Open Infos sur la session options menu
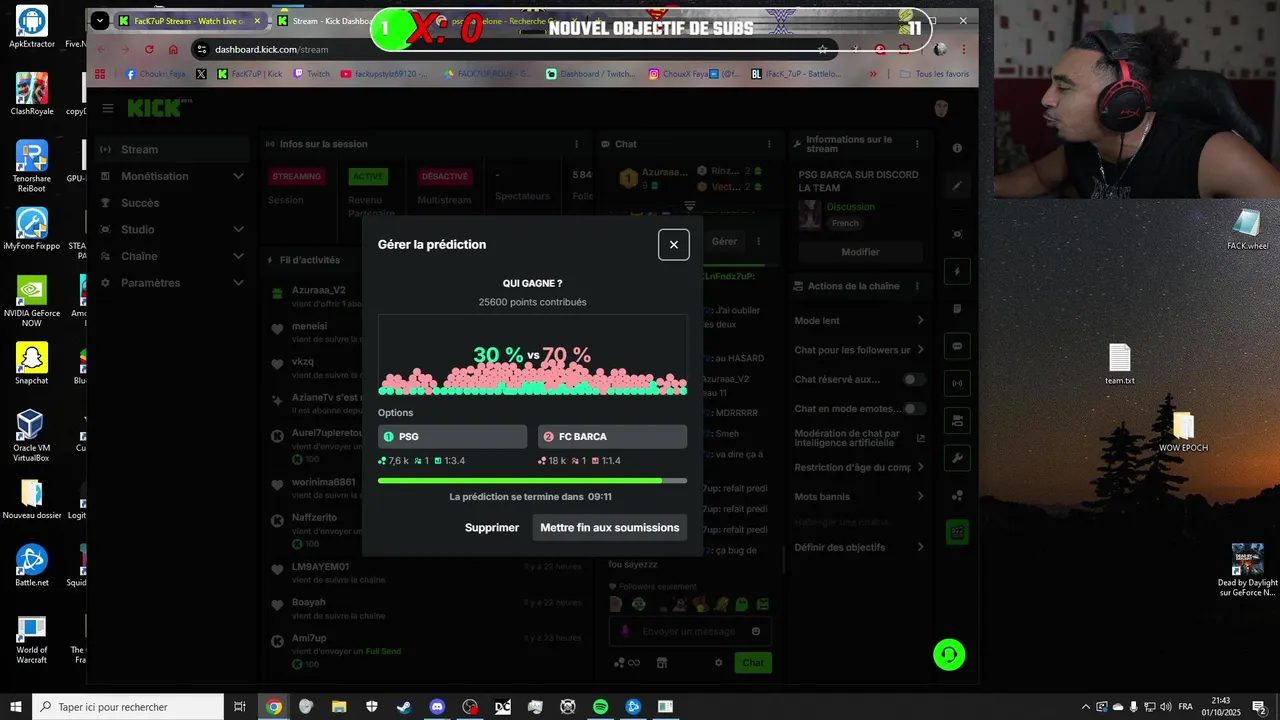The width and height of the screenshot is (1280, 720). (x=576, y=144)
